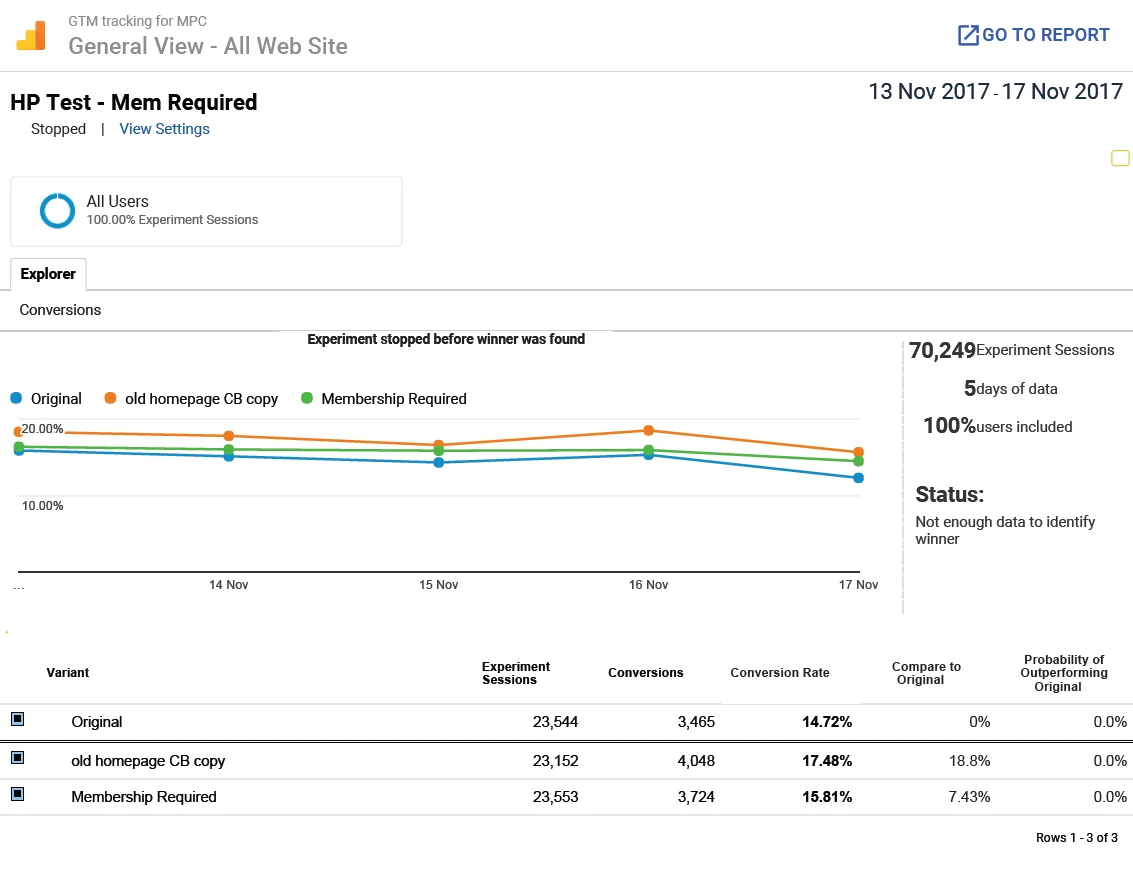Click the 100% users included summary
The width and height of the screenshot is (1133, 874).
(997, 426)
